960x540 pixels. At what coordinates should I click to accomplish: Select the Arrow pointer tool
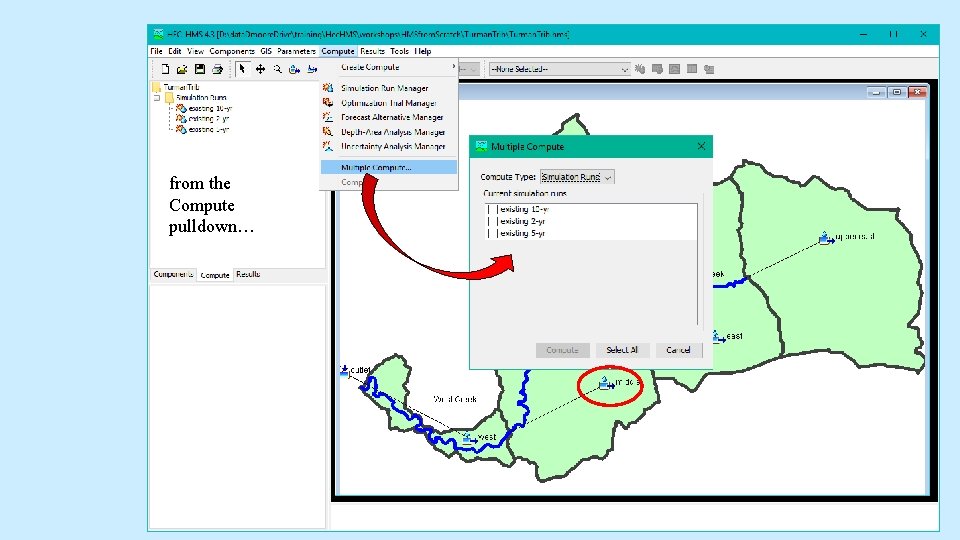242,69
